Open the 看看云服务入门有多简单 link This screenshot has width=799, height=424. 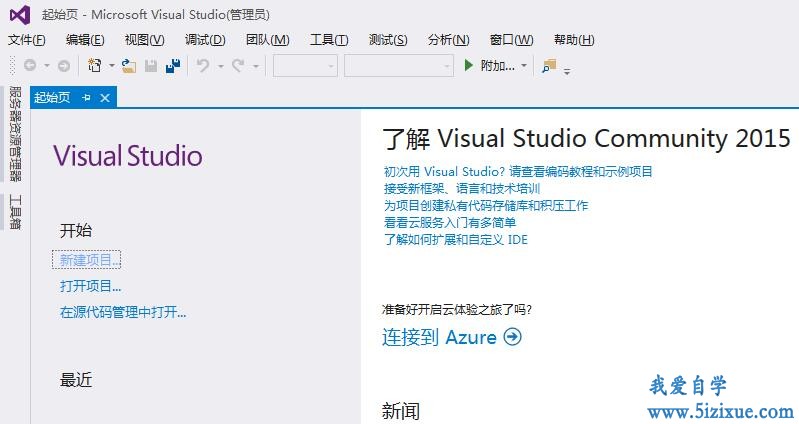pyautogui.click(x=450, y=223)
